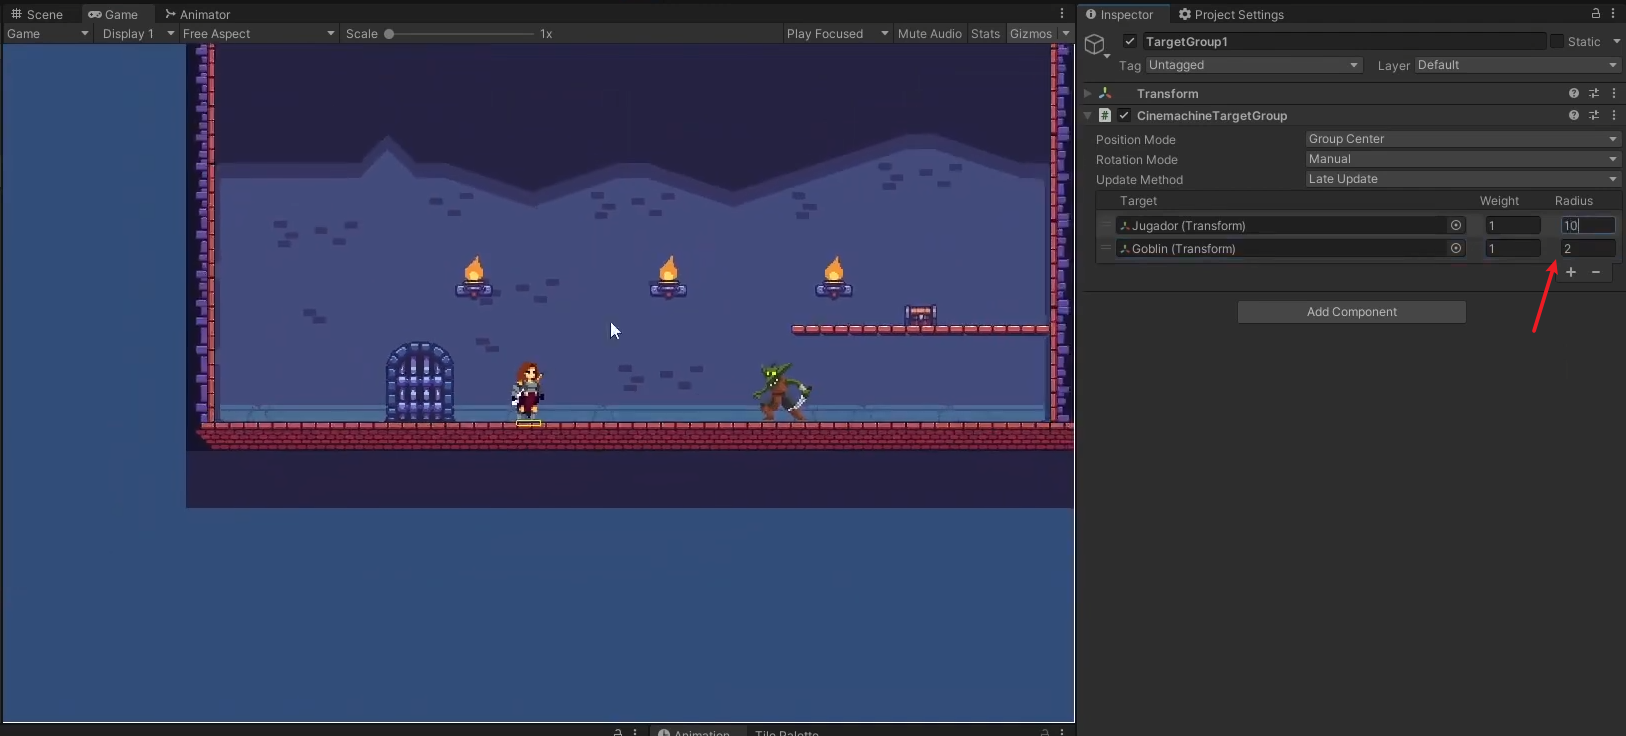Select the Inspector tab
Screen dimensions: 1626x736
click(1120, 14)
